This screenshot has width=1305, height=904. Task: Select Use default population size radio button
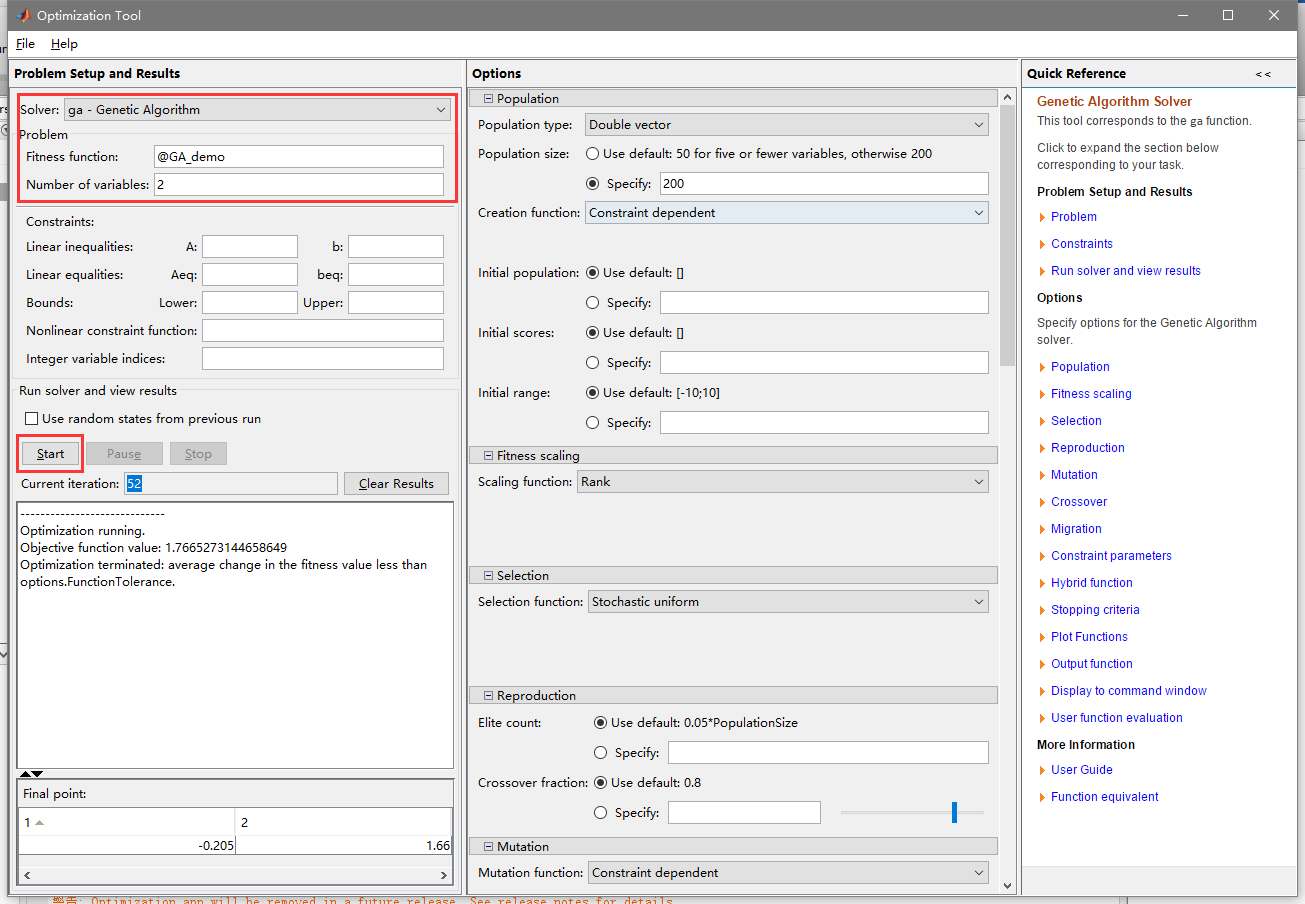[x=593, y=154]
